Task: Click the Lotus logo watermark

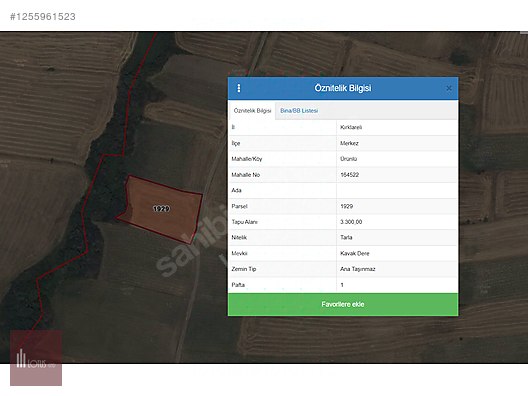Action: click(36, 358)
